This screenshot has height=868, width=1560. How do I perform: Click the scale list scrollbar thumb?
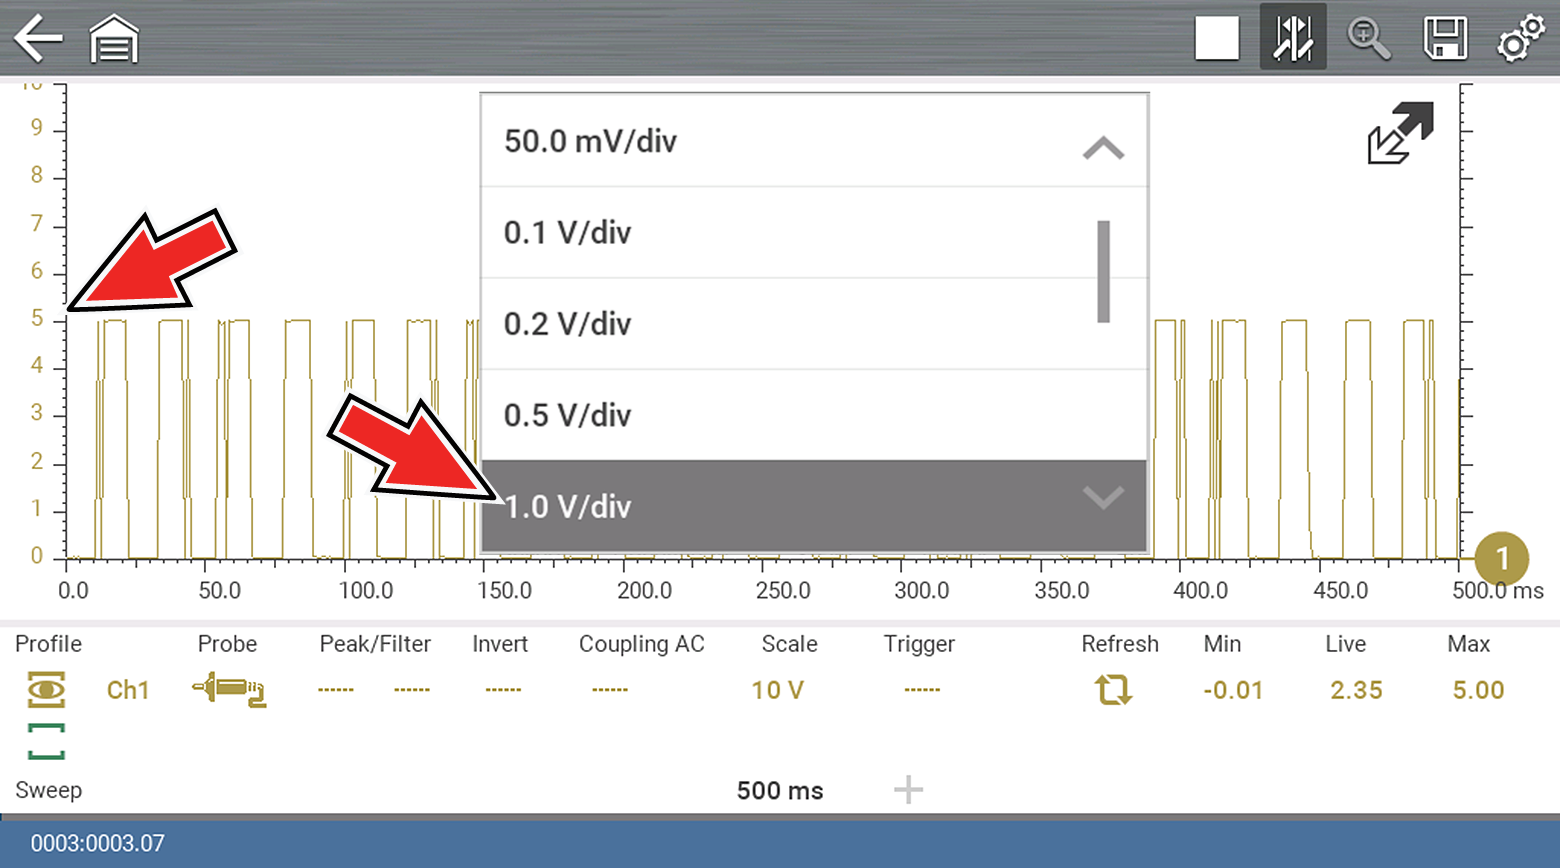pyautogui.click(x=1103, y=271)
